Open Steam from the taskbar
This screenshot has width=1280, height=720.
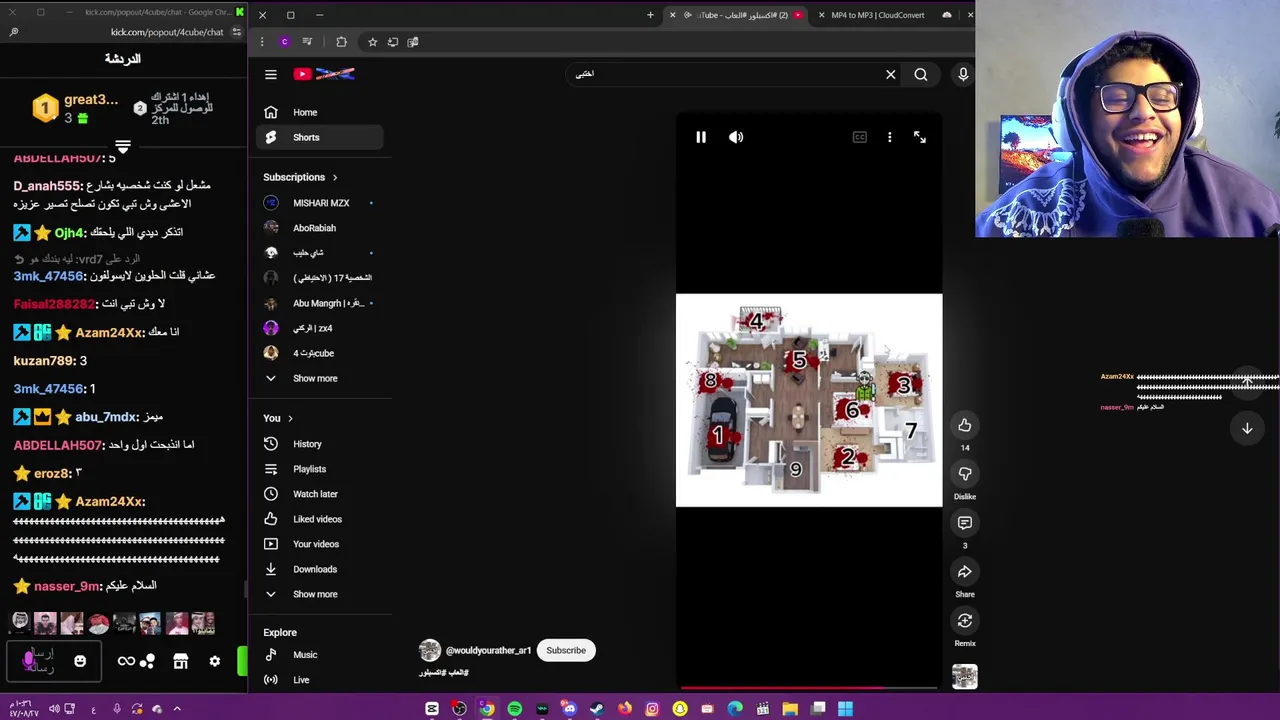[597, 709]
